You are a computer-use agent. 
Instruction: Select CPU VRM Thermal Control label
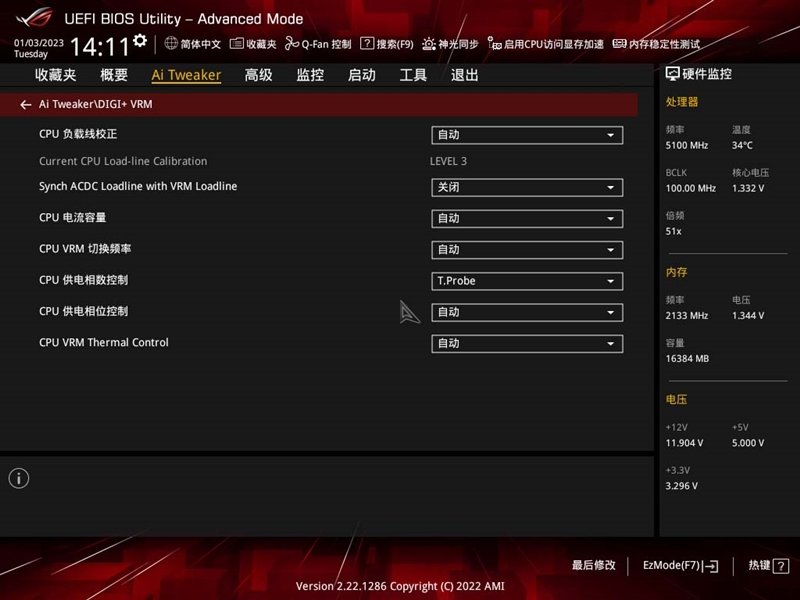[x=104, y=342]
